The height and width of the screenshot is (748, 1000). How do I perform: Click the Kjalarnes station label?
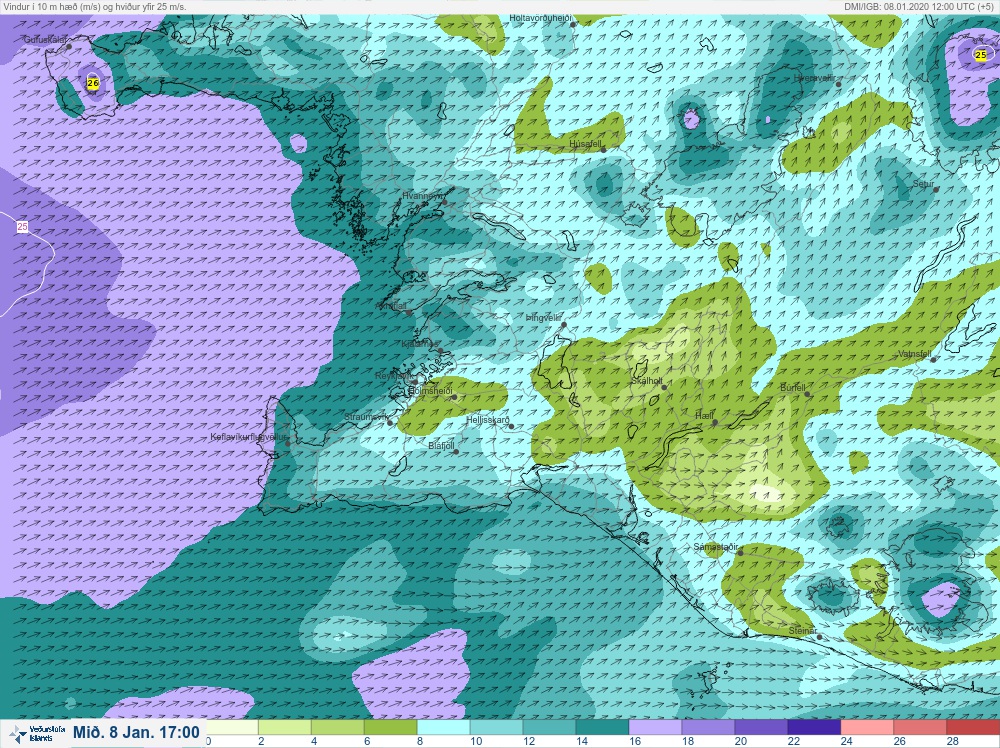pos(420,344)
